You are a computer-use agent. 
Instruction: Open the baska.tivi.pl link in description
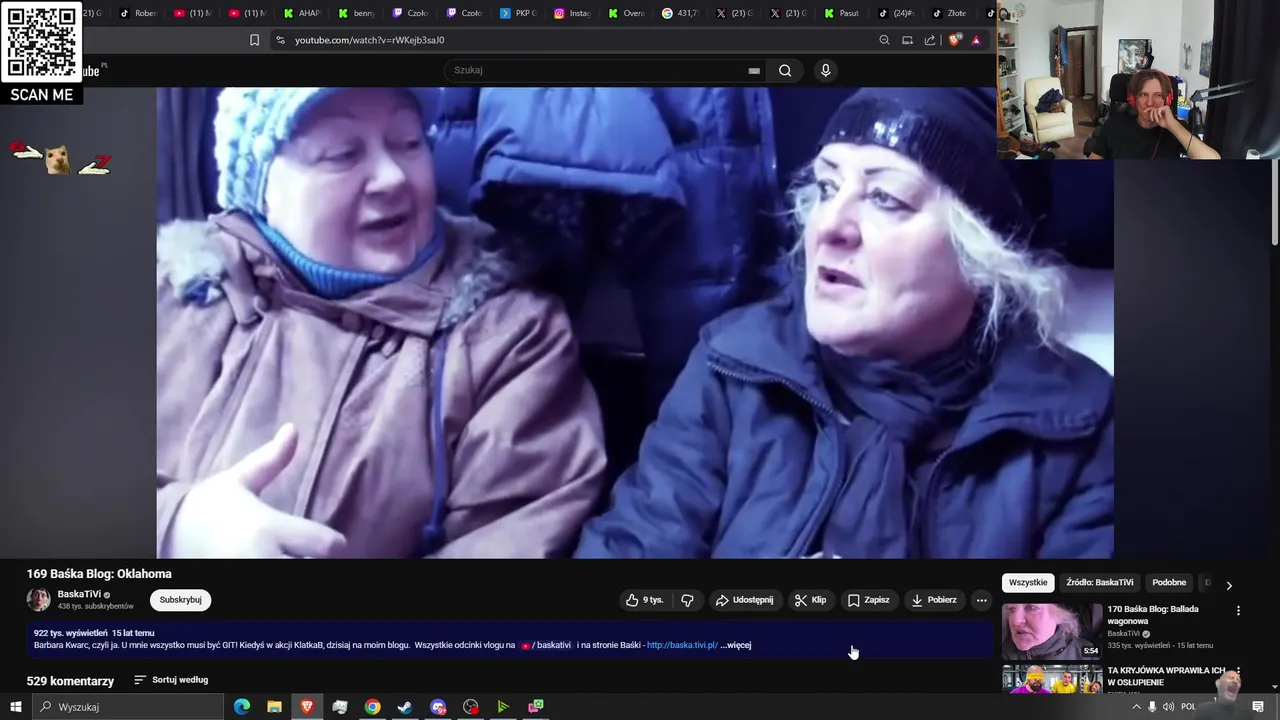click(682, 645)
